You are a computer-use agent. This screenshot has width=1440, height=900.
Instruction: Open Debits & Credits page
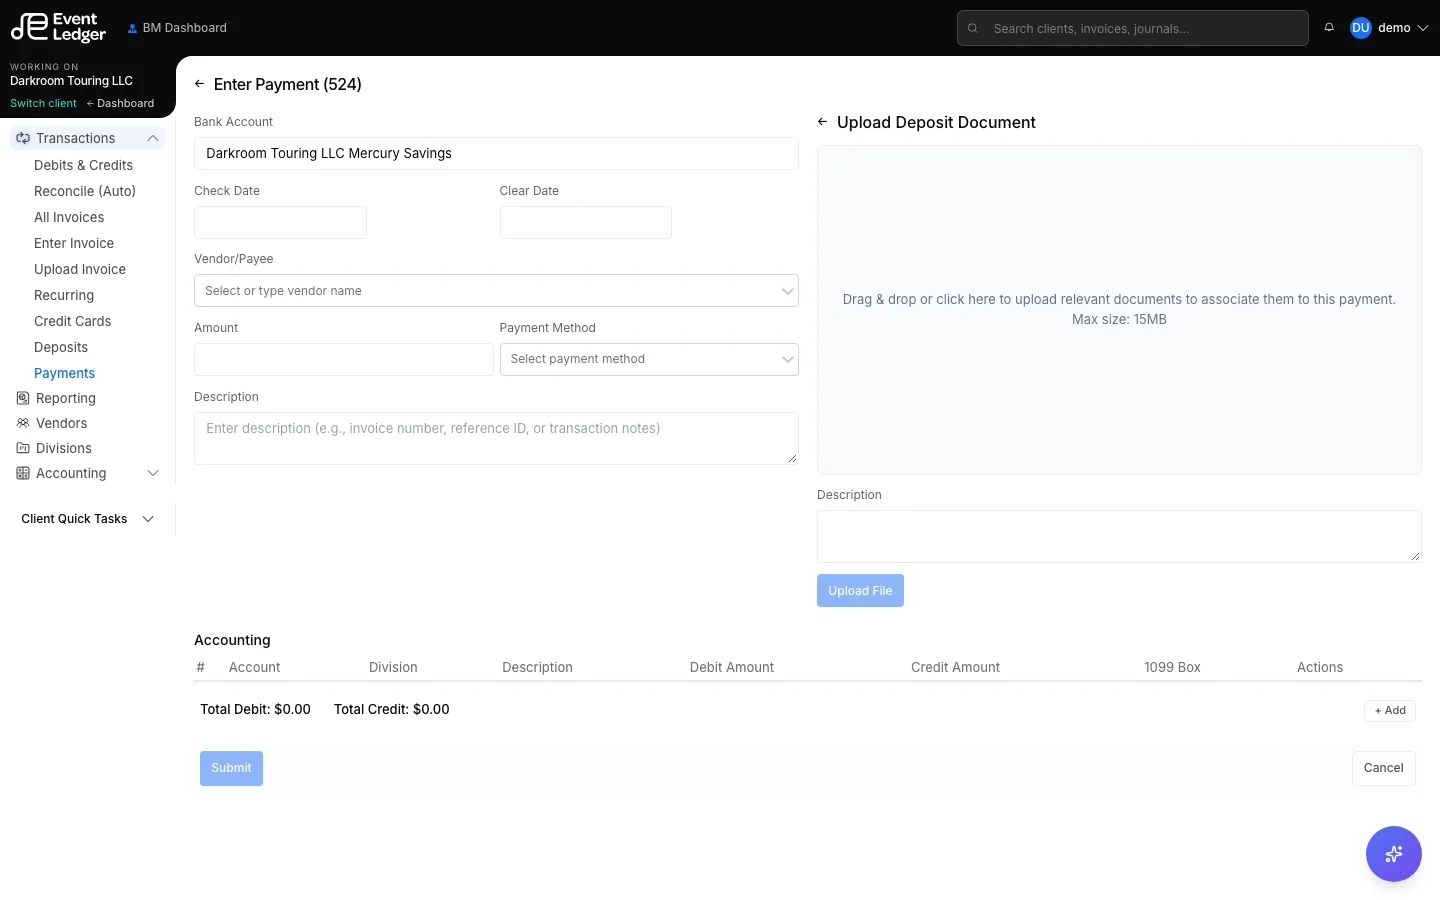83,165
